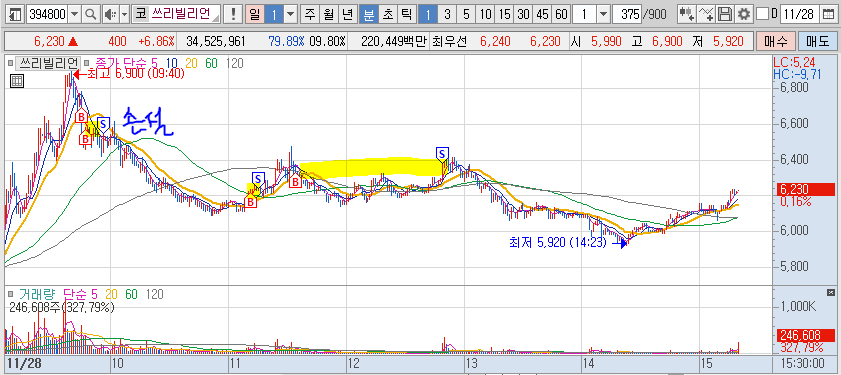Open the custom interval dropdown arrow
The height and width of the screenshot is (375, 841).
point(604,14)
